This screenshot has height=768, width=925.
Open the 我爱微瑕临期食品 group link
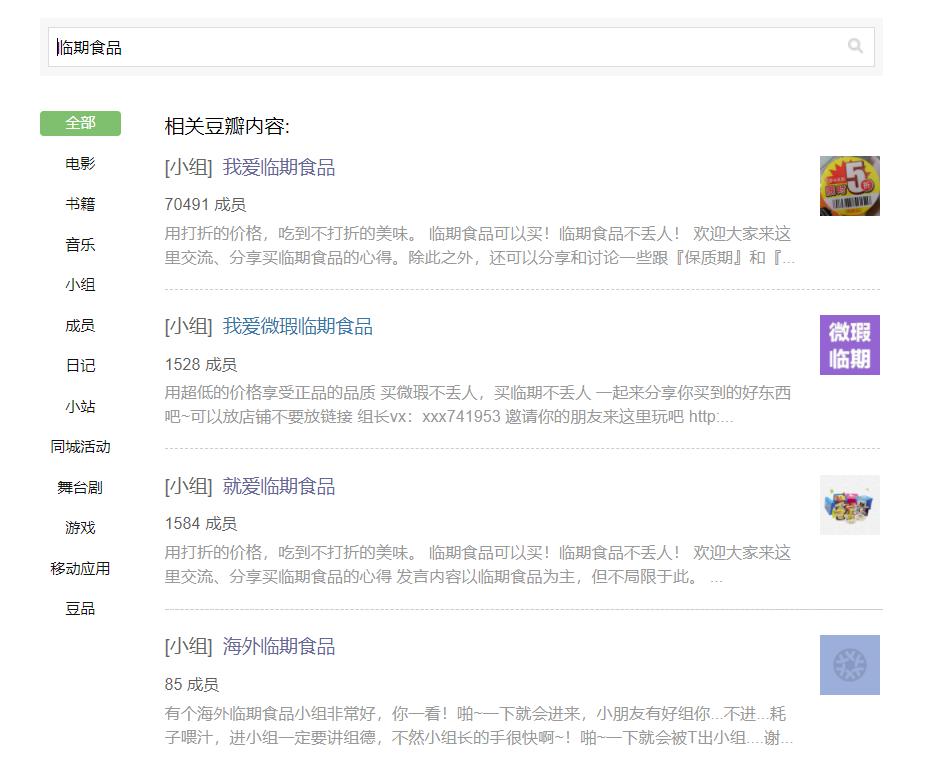click(x=297, y=327)
